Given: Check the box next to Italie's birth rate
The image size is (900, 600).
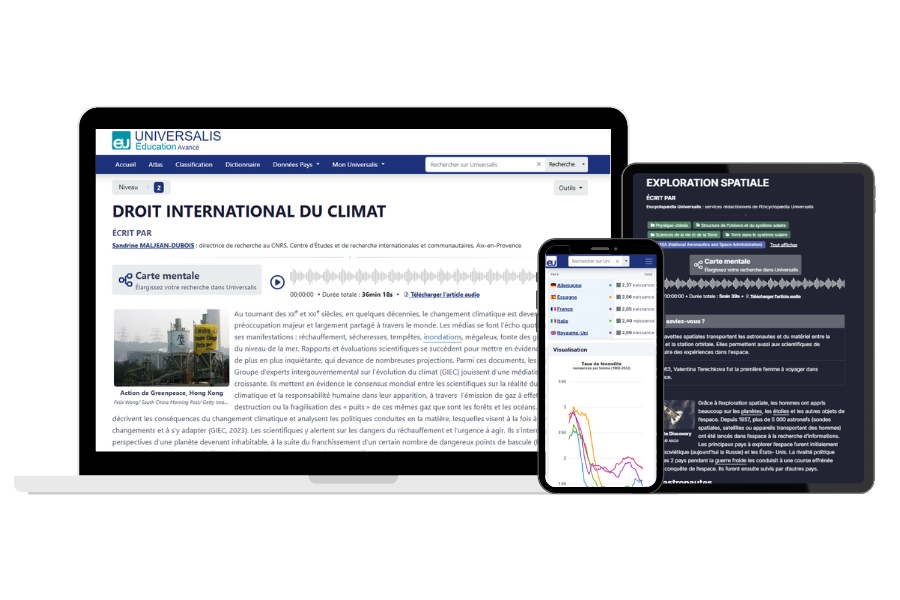Looking at the screenshot, I should (618, 321).
